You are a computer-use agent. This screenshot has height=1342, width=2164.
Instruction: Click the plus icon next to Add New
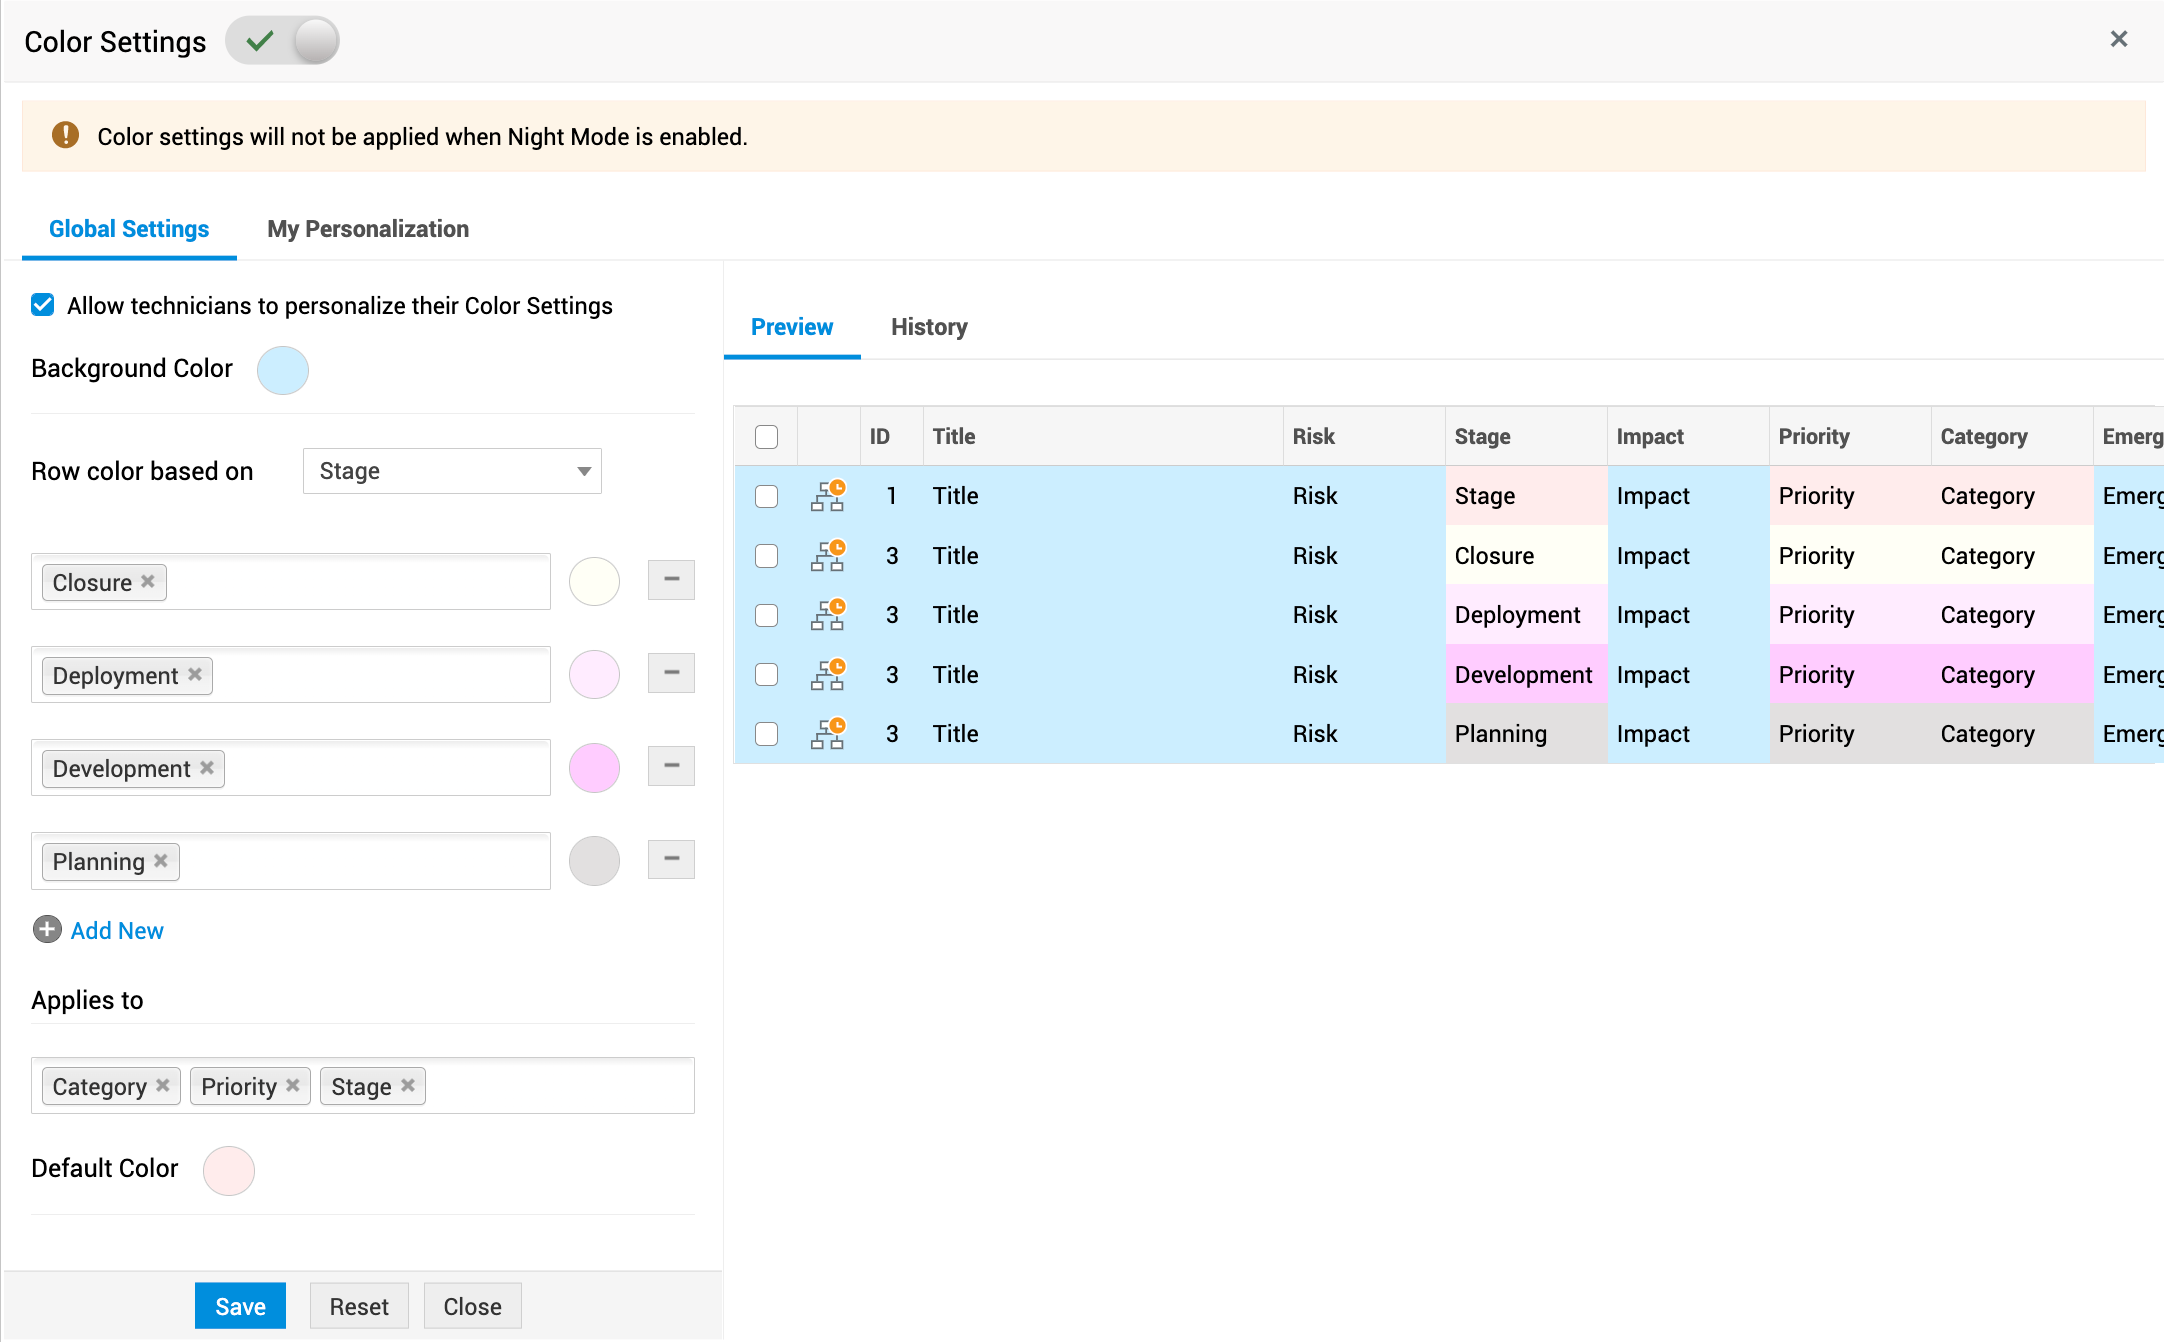click(x=47, y=930)
